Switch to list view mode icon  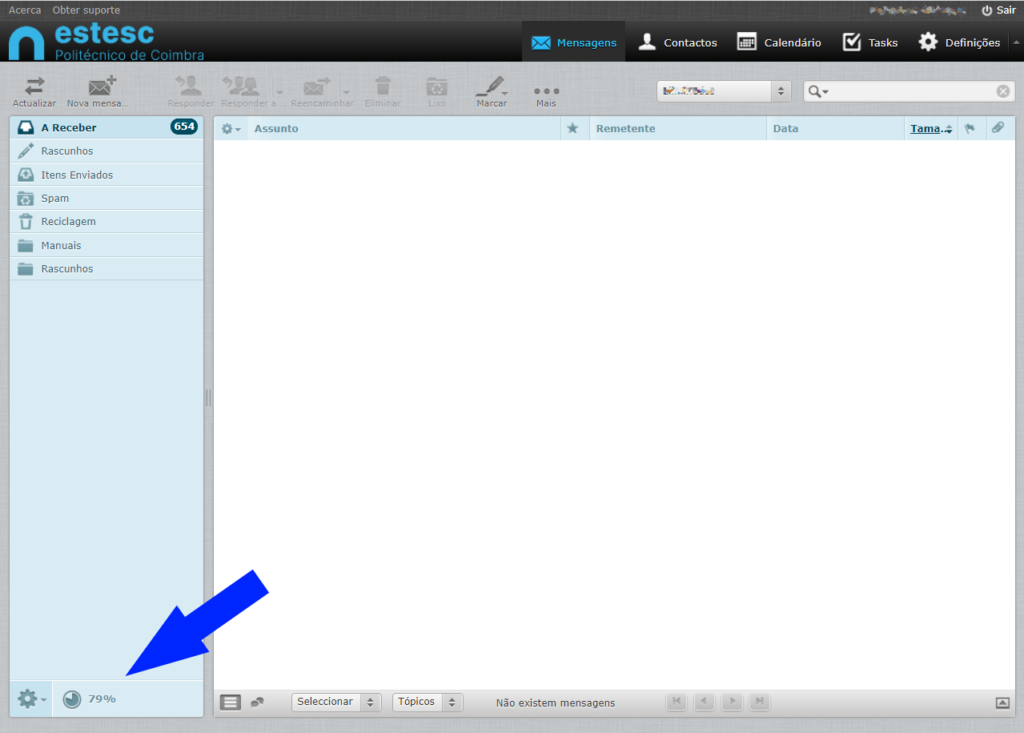230,702
